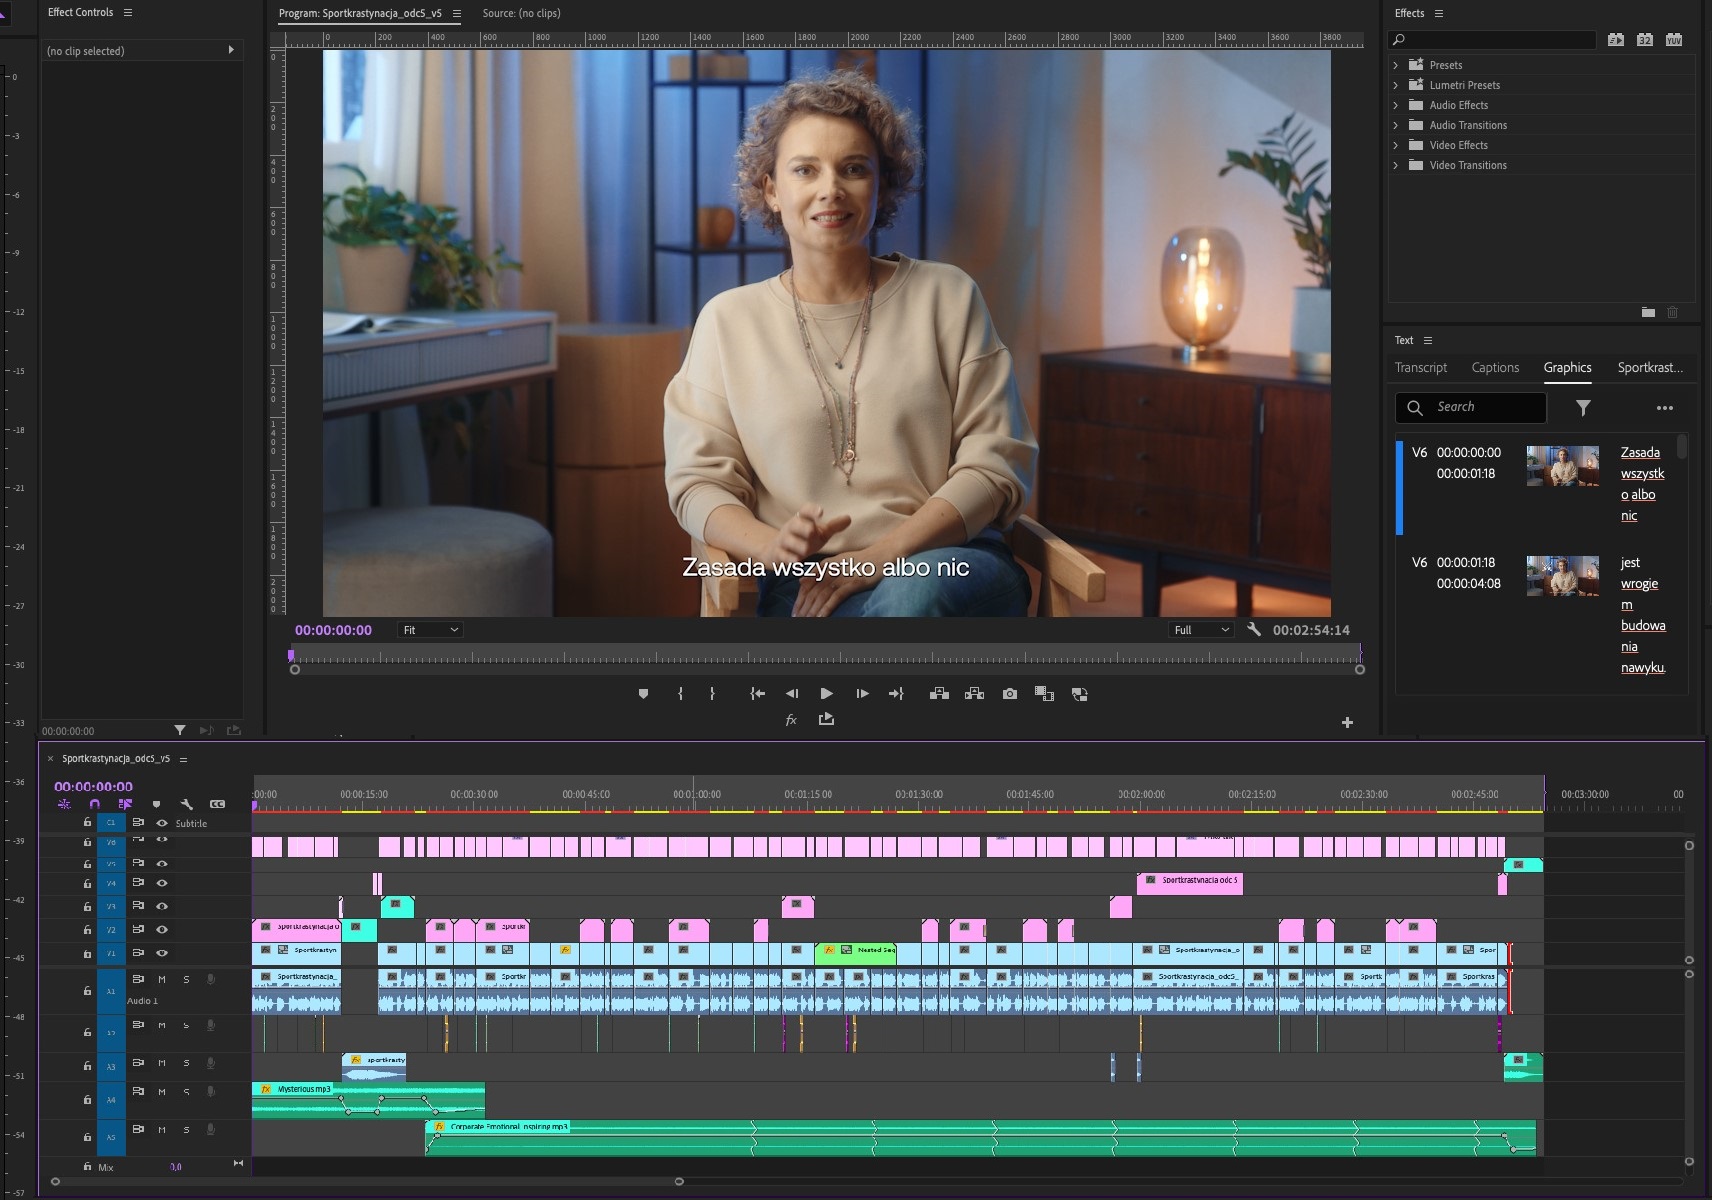1712x1200 pixels.
Task: Solo the A5 audio track
Action: pyautogui.click(x=186, y=1130)
